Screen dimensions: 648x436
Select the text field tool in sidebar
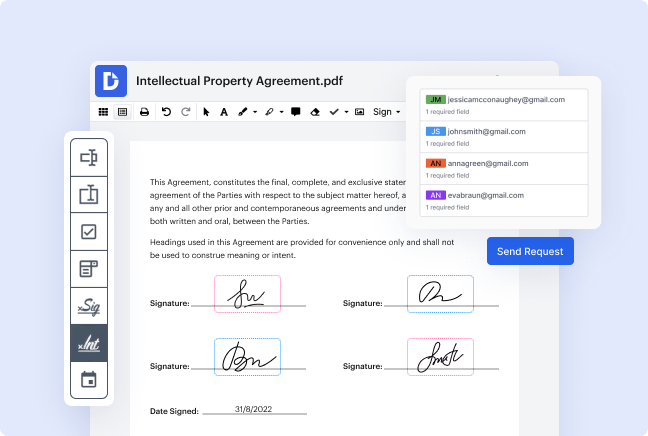[88, 157]
